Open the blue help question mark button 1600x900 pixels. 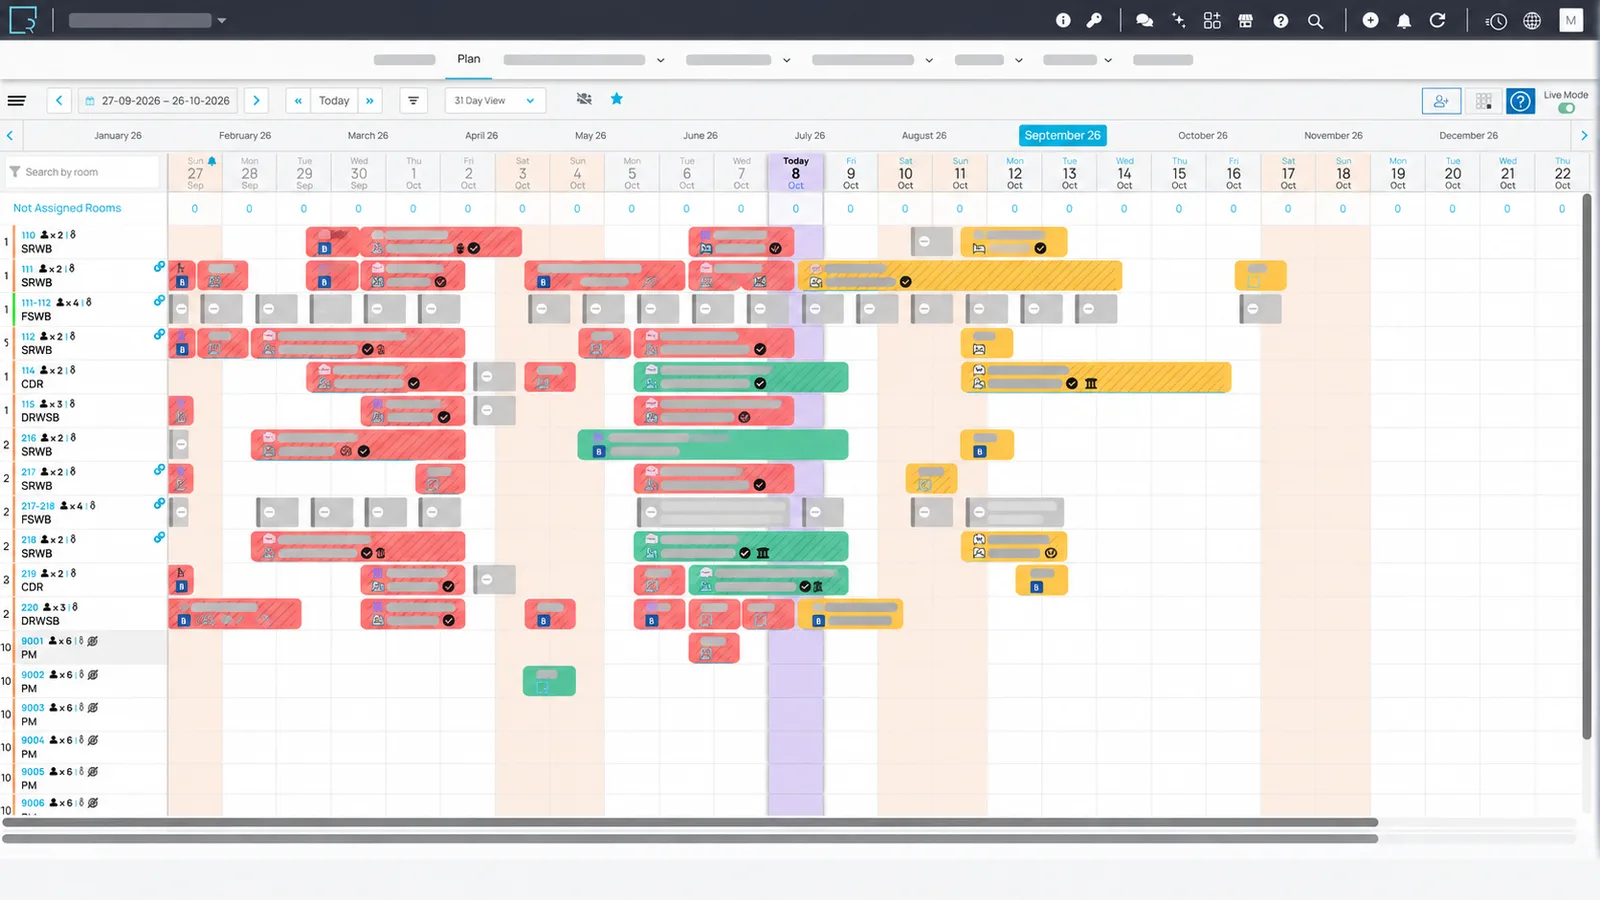[x=1520, y=101]
